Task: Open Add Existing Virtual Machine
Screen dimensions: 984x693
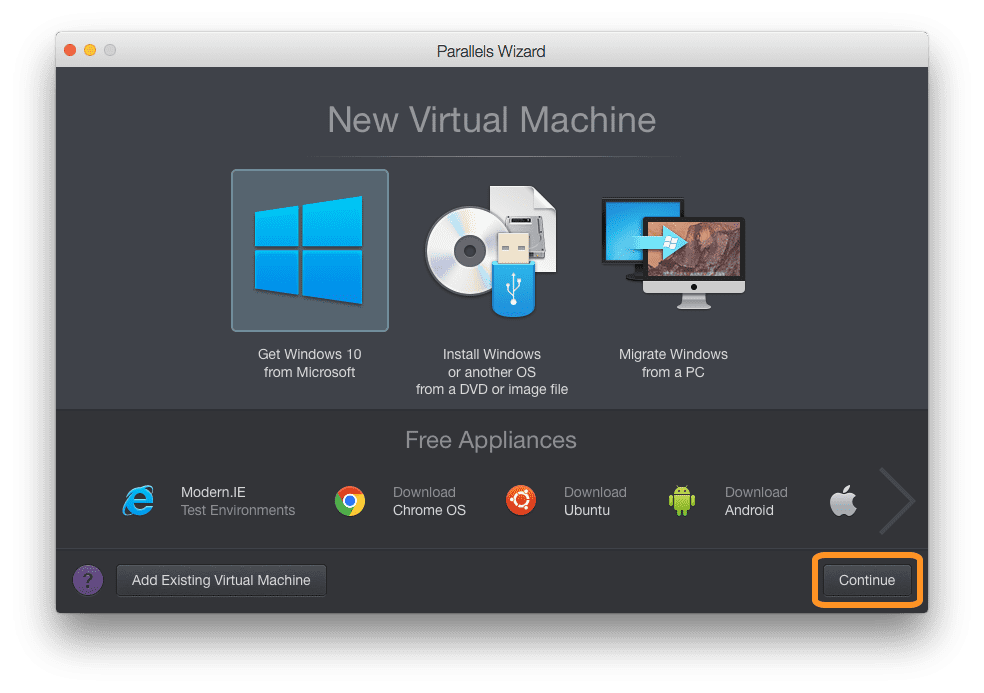Action: pyautogui.click(x=220, y=580)
